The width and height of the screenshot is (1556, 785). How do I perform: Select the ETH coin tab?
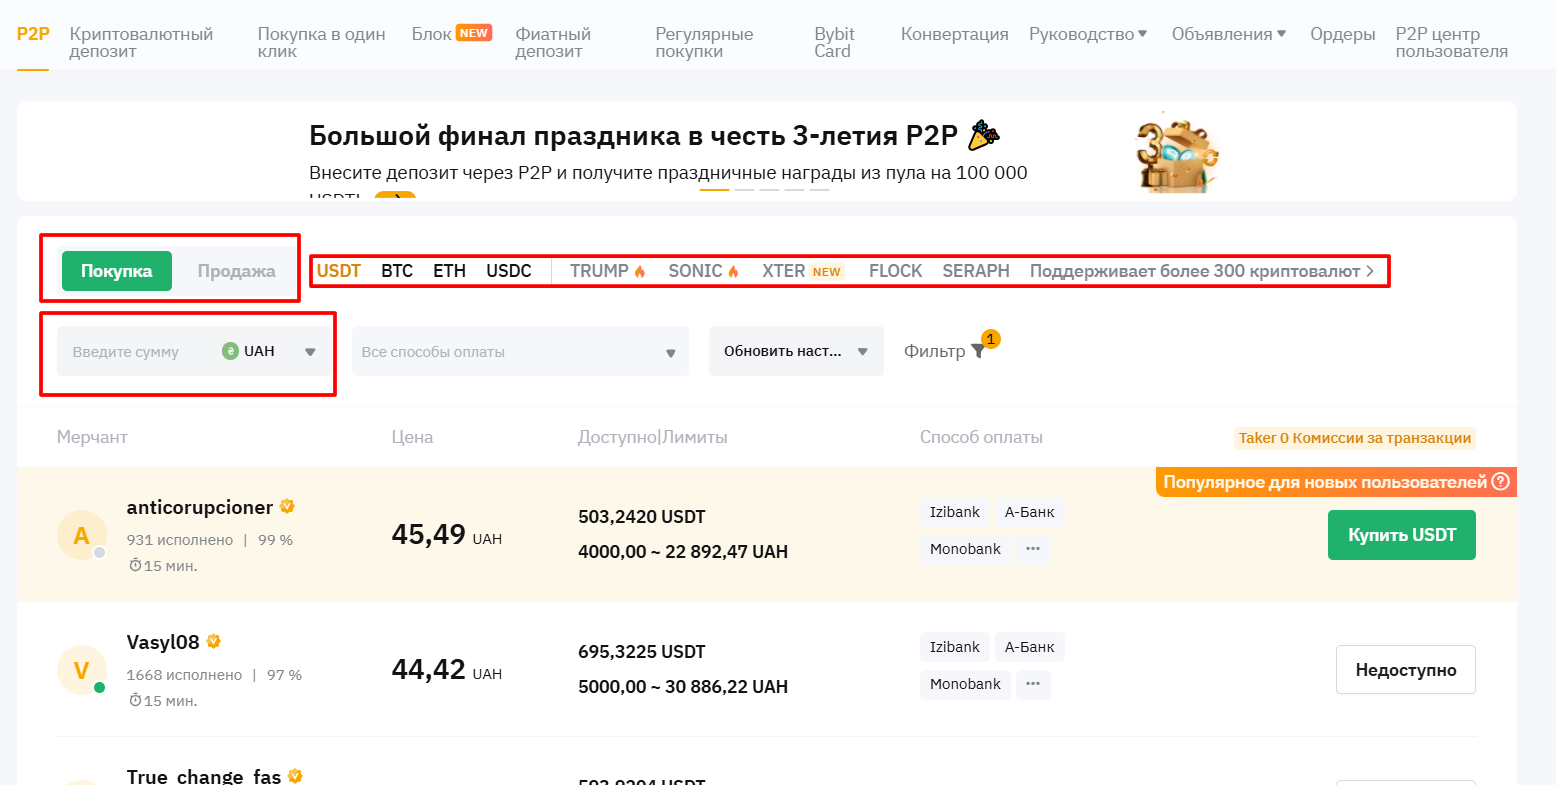tap(449, 271)
